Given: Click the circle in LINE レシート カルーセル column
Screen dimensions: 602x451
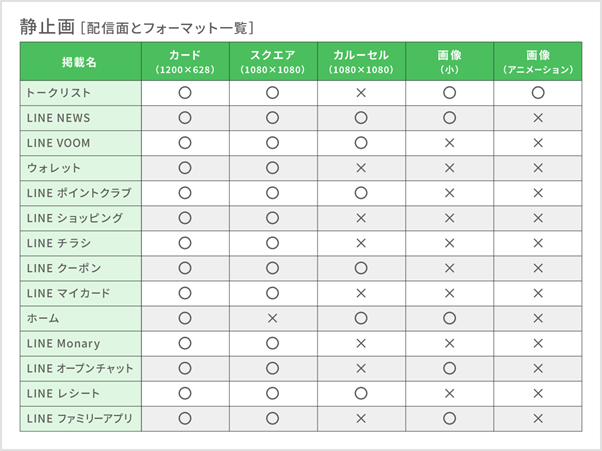Looking at the screenshot, I should pyautogui.click(x=361, y=393).
